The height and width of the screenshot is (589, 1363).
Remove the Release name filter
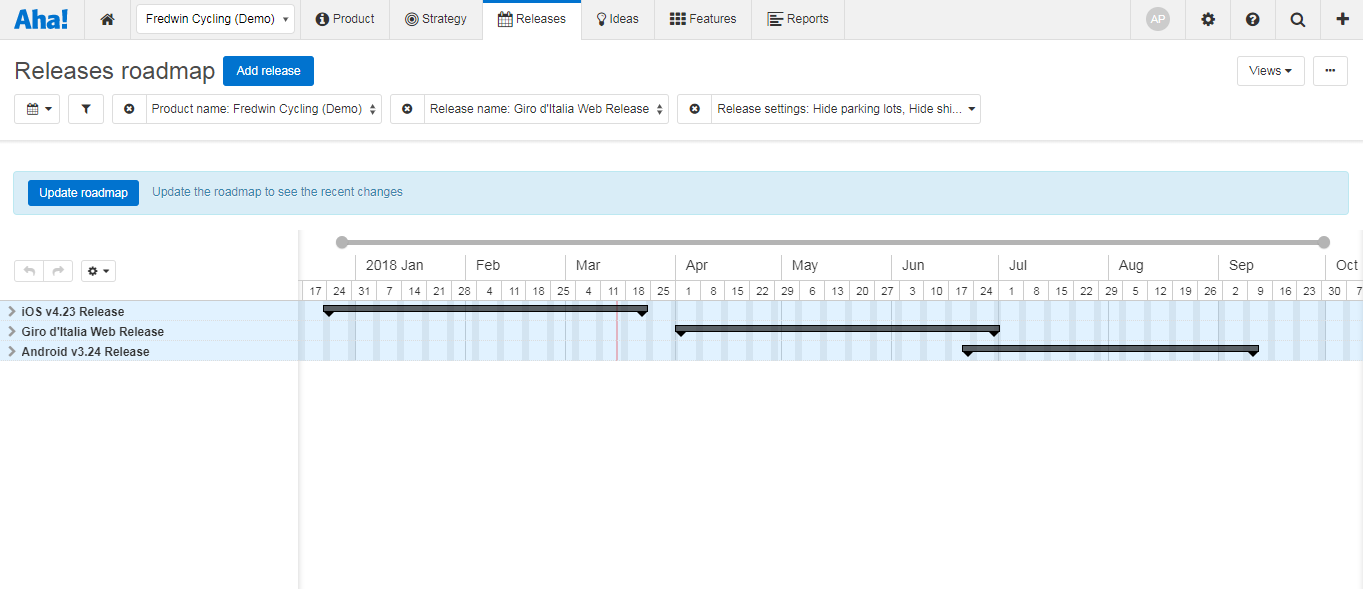407,109
